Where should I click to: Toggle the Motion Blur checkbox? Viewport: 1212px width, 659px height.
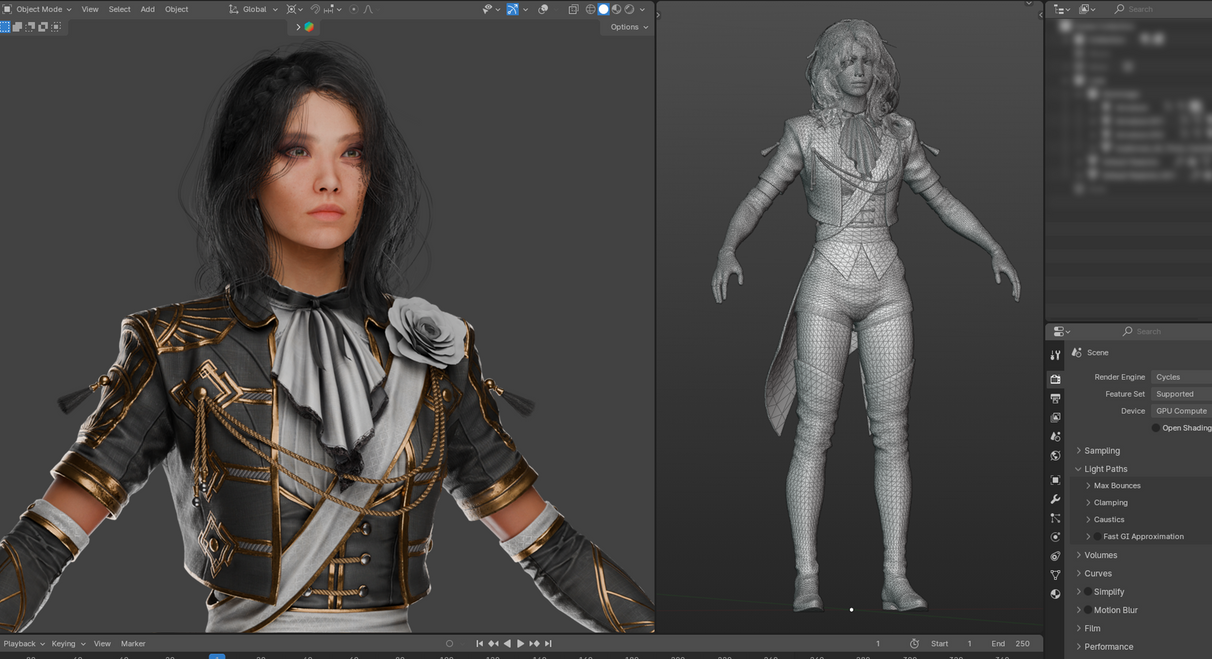[1088, 610]
